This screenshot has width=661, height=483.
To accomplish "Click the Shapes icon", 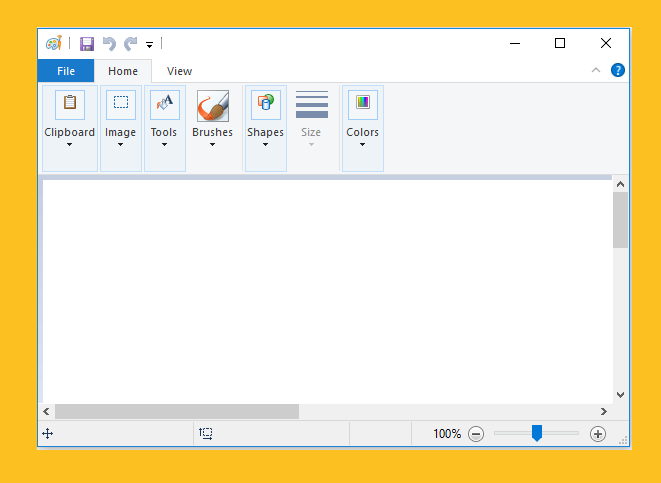I will pyautogui.click(x=266, y=104).
